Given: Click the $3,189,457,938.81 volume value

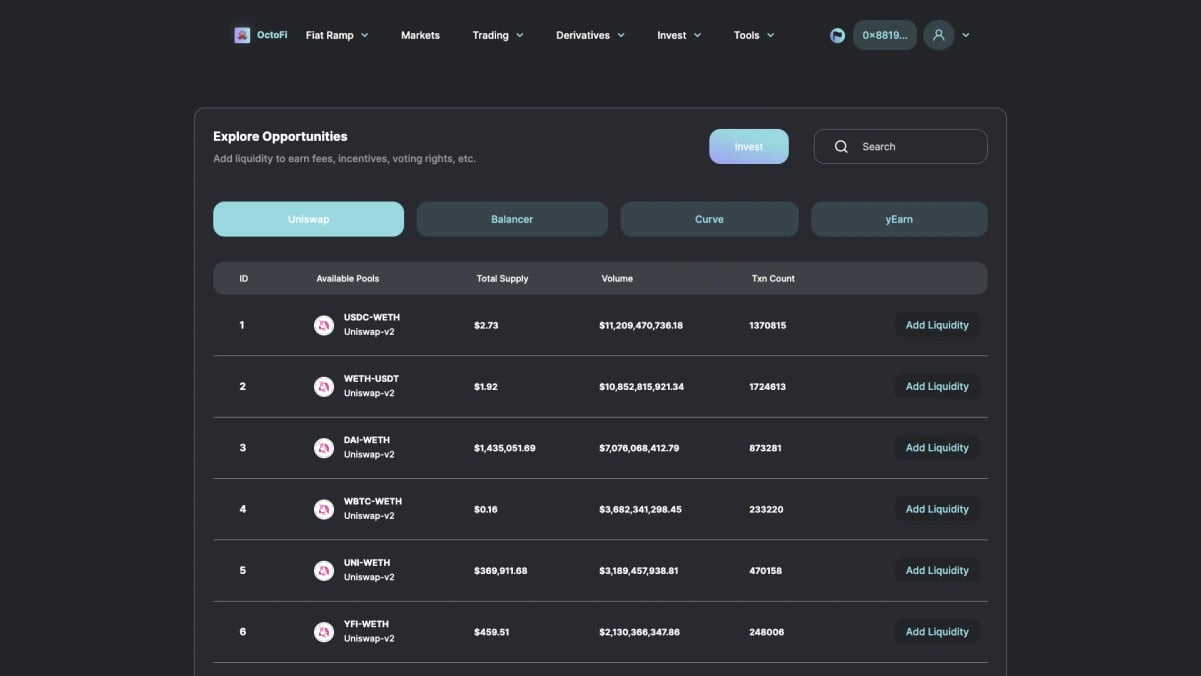Looking at the screenshot, I should [639, 571].
